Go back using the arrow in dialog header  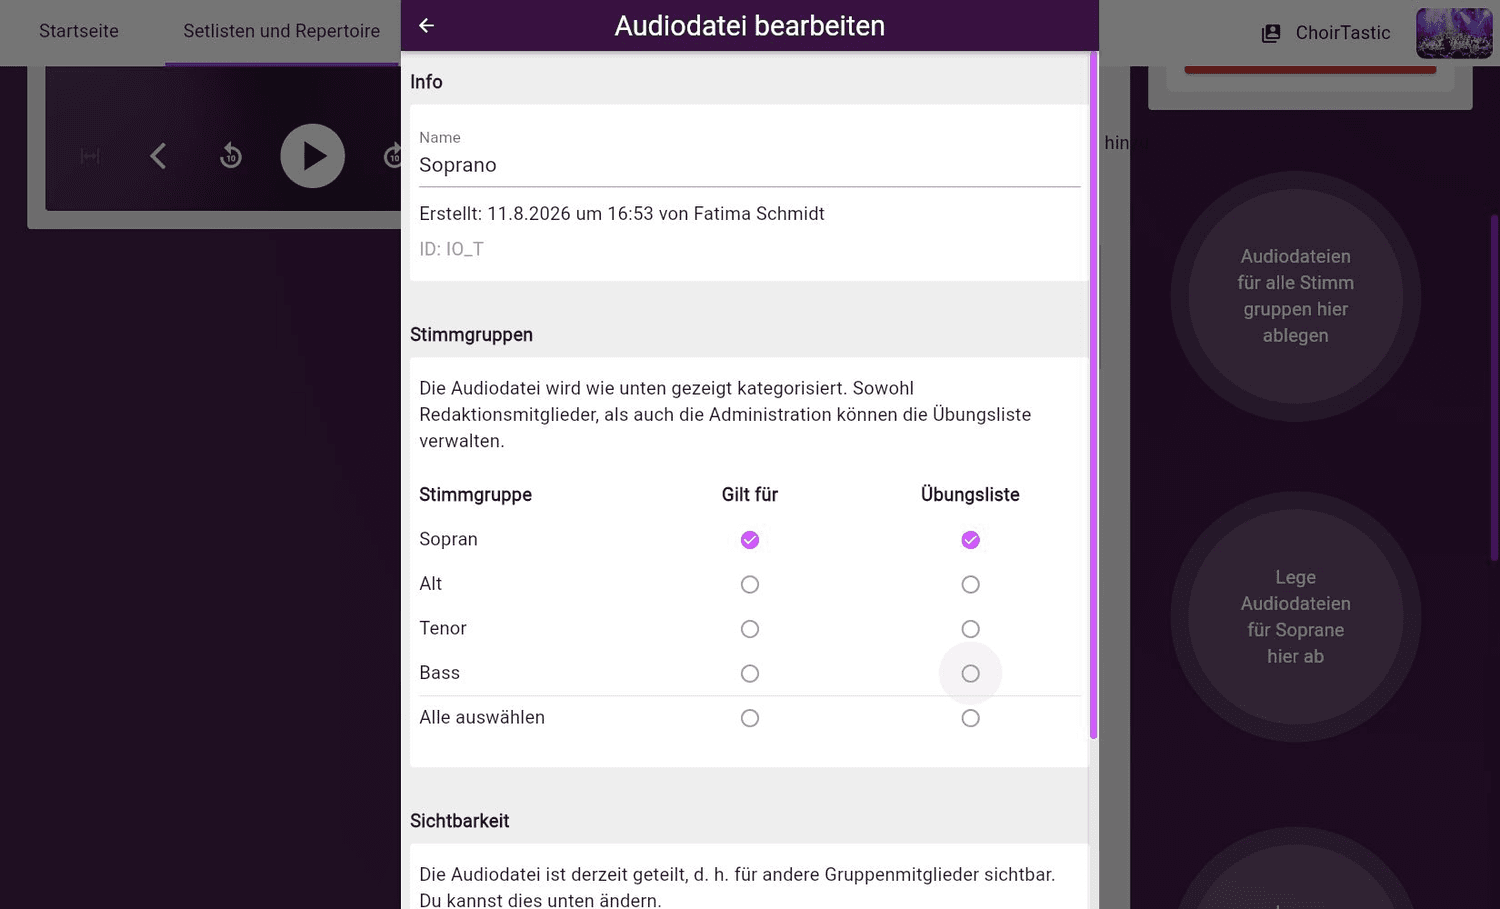[x=426, y=25]
